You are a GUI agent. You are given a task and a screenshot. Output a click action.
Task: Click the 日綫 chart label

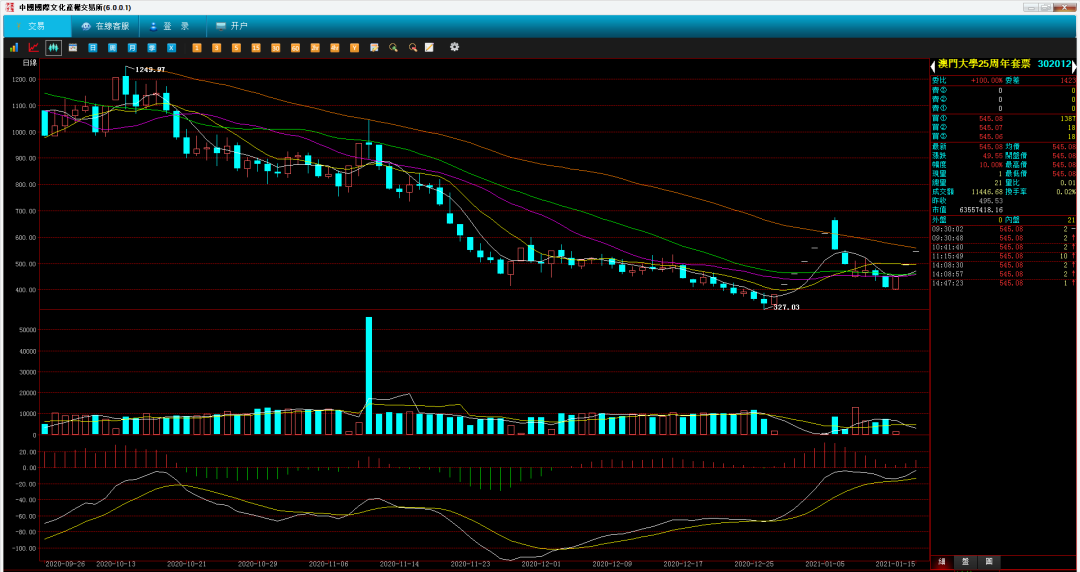30,63
